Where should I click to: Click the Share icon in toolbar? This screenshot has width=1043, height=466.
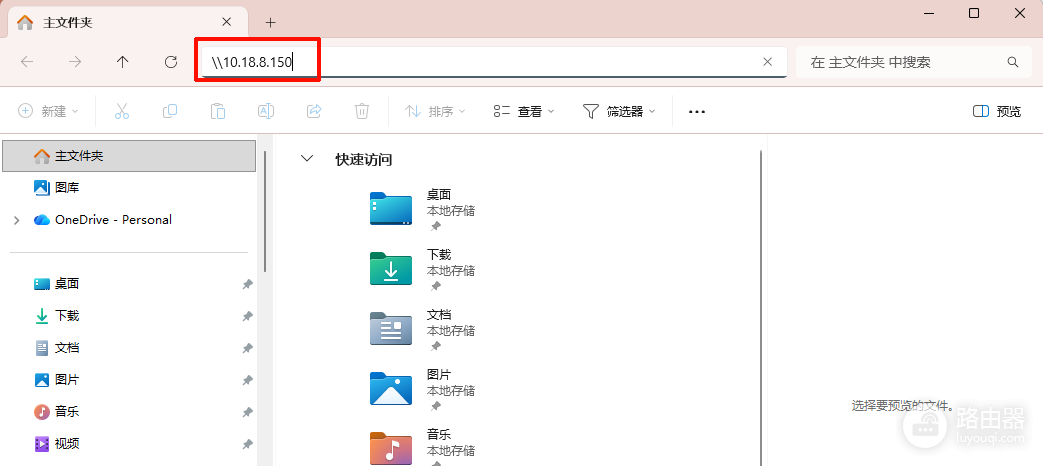(x=313, y=111)
